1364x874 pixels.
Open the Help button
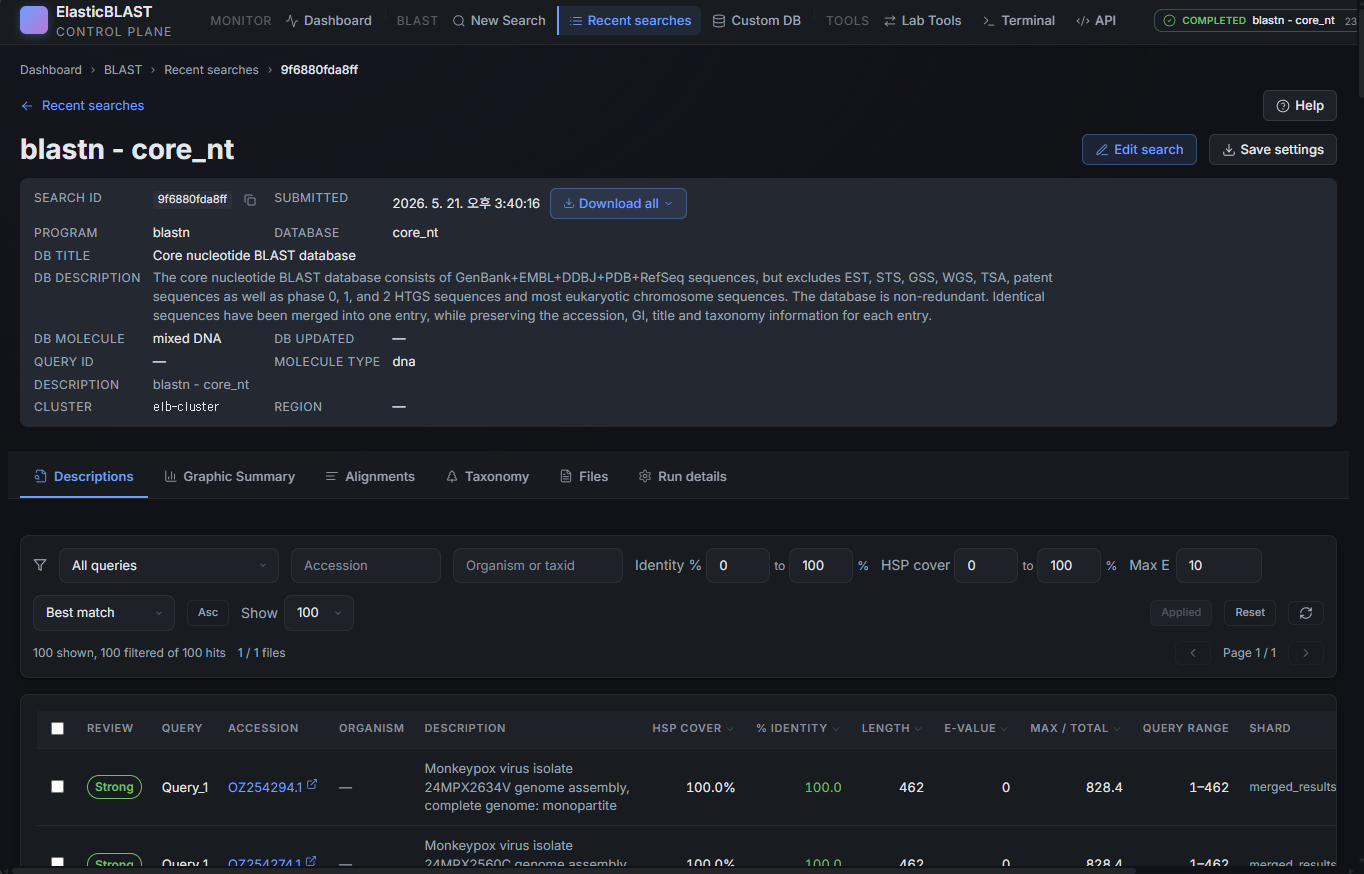point(1300,105)
